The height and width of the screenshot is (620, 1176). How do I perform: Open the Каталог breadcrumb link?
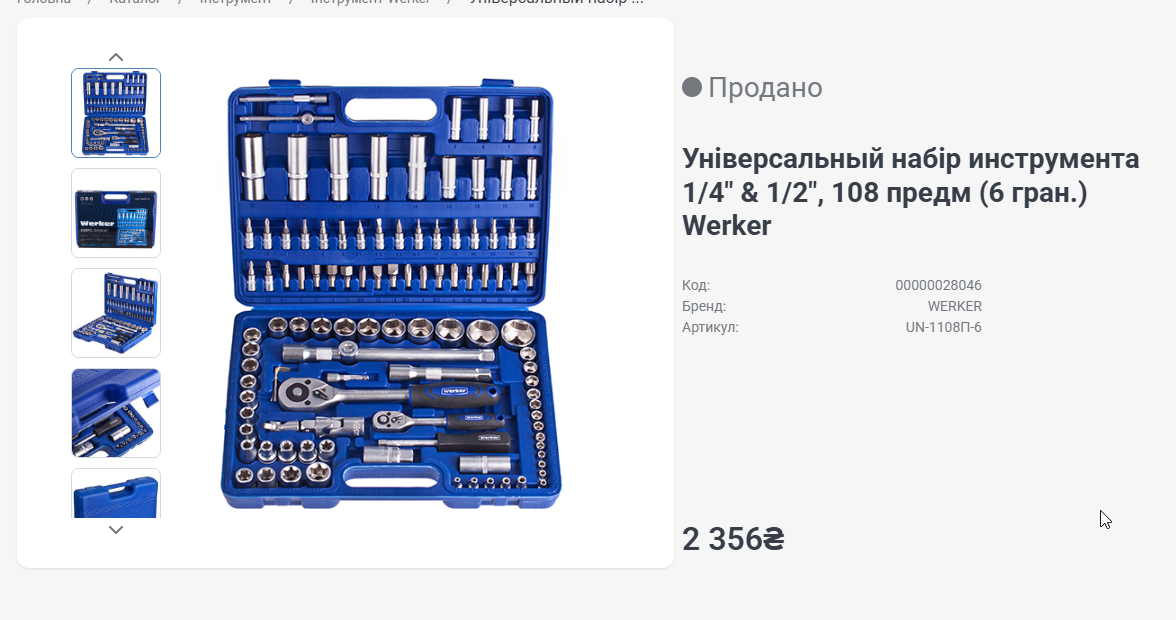[135, 1]
